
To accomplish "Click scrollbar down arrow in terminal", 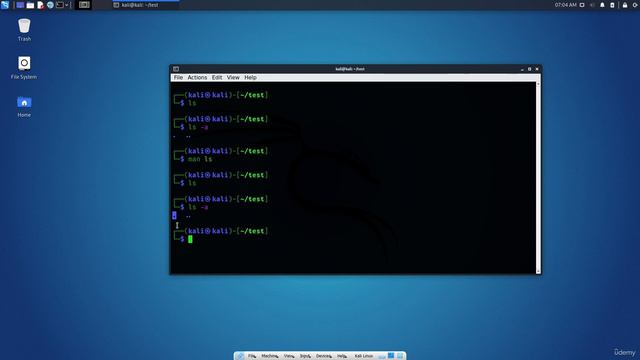I will point(538,271).
